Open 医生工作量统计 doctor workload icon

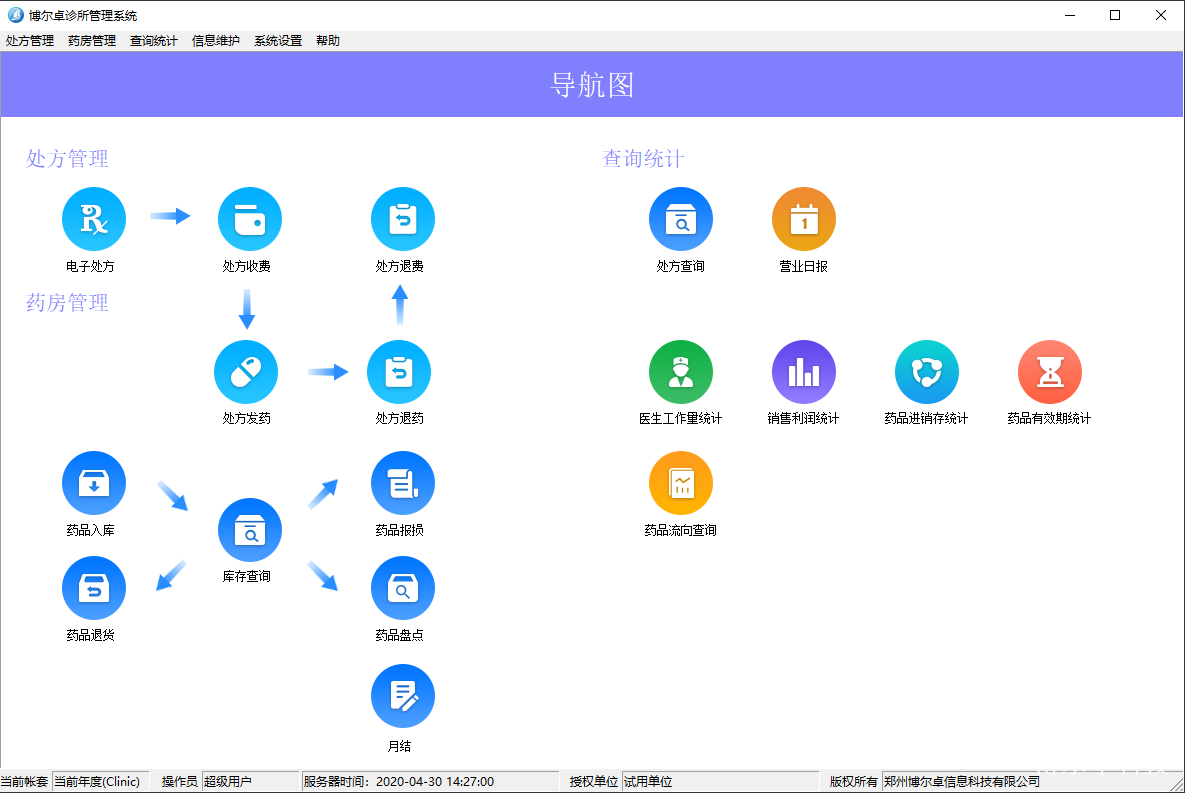point(681,372)
